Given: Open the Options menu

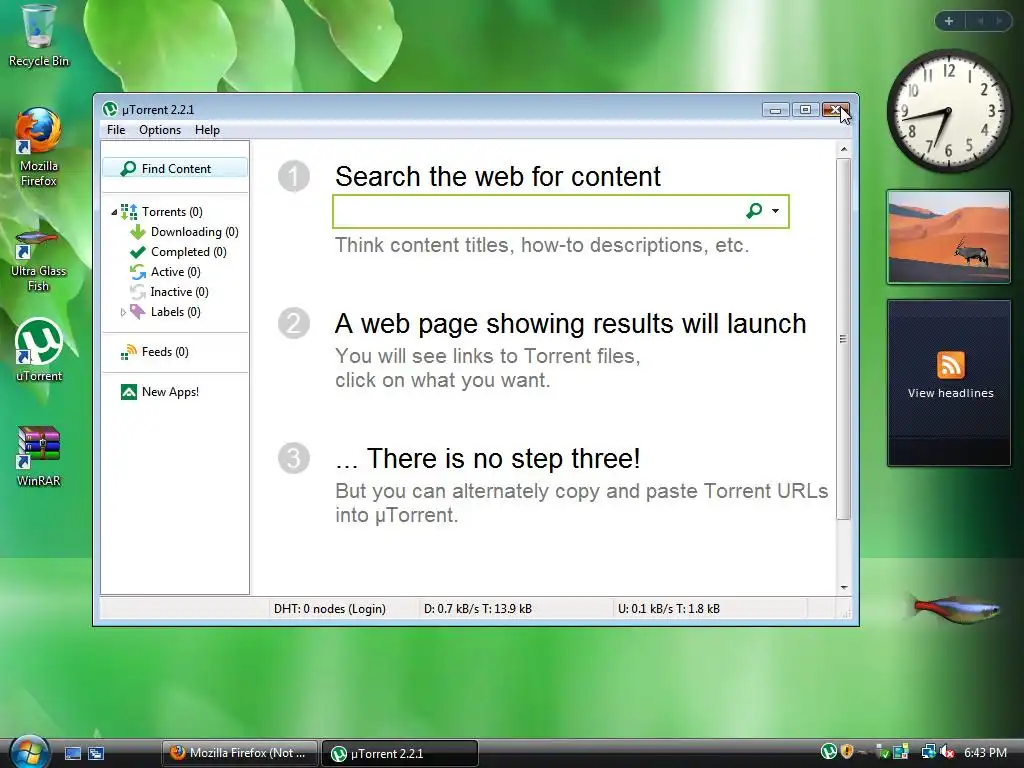Looking at the screenshot, I should pos(160,130).
